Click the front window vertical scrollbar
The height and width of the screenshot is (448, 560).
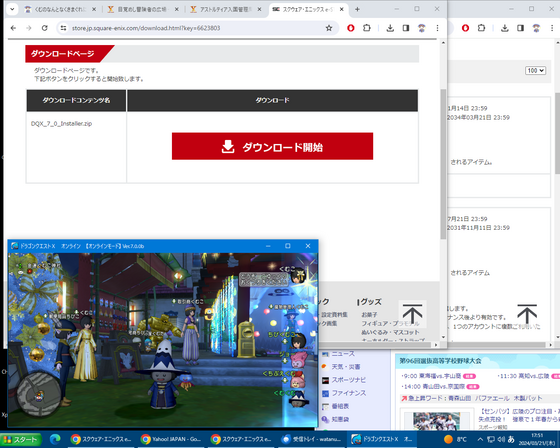coord(443,164)
